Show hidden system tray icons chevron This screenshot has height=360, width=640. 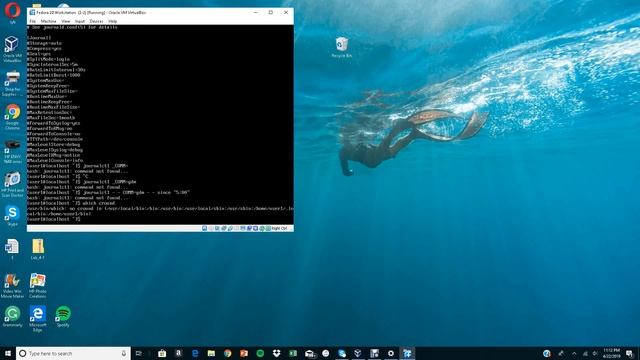(574, 353)
